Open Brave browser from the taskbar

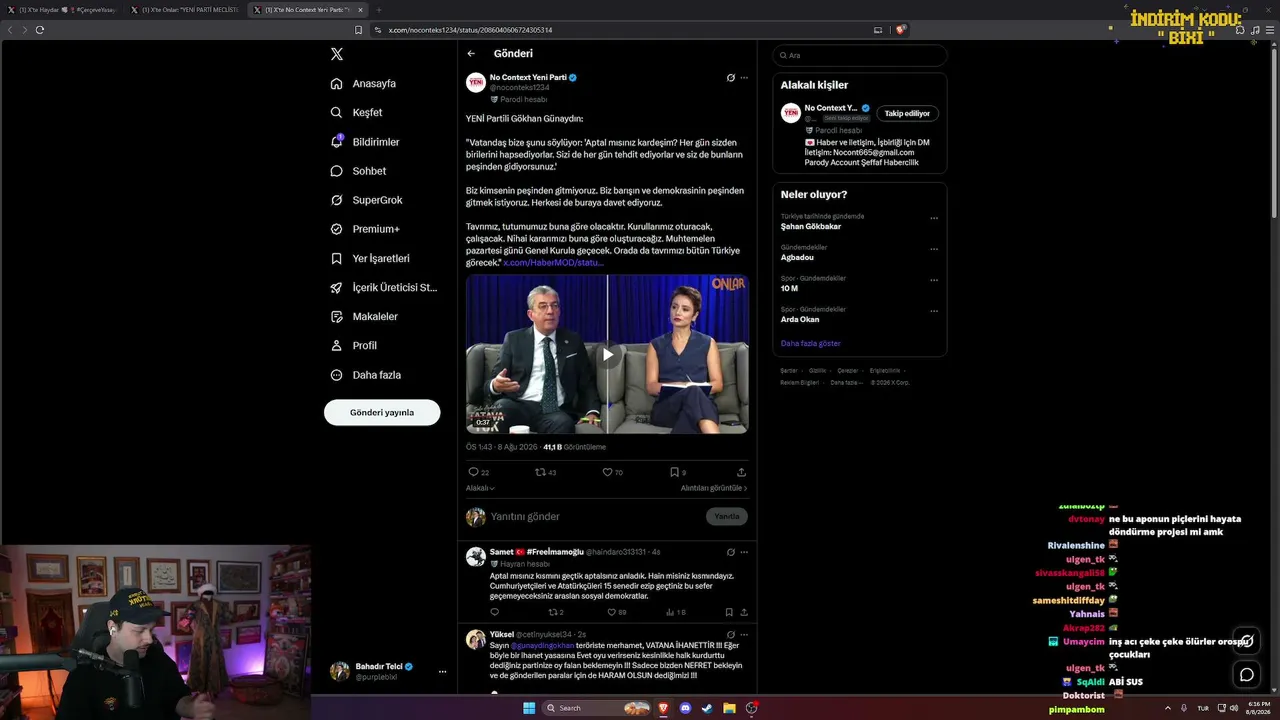(x=662, y=708)
